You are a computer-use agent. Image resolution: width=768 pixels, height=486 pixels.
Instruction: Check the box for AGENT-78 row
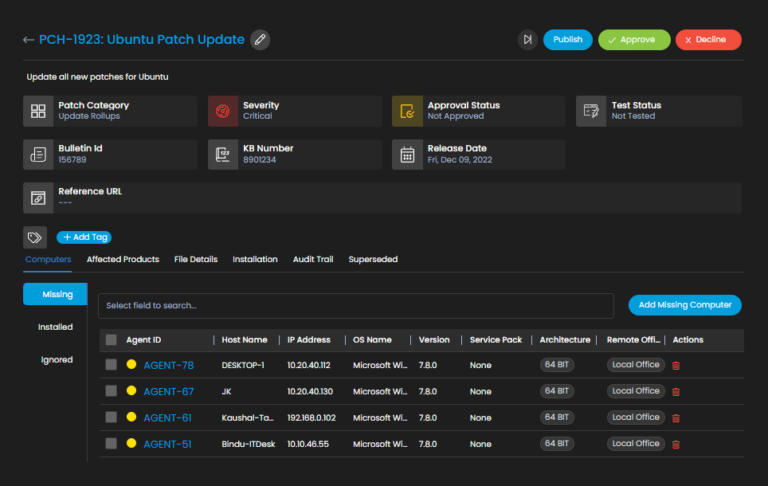click(x=111, y=365)
